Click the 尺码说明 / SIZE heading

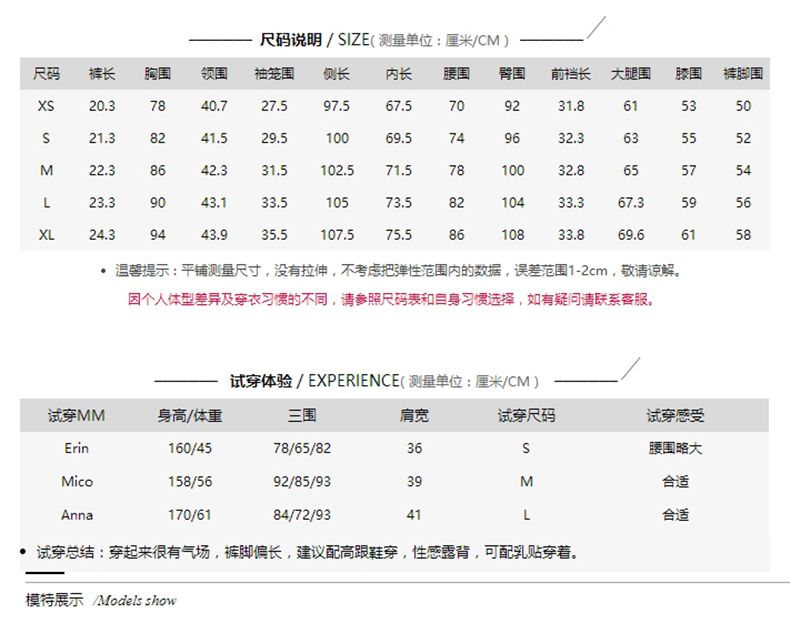pyautogui.click(x=314, y=40)
